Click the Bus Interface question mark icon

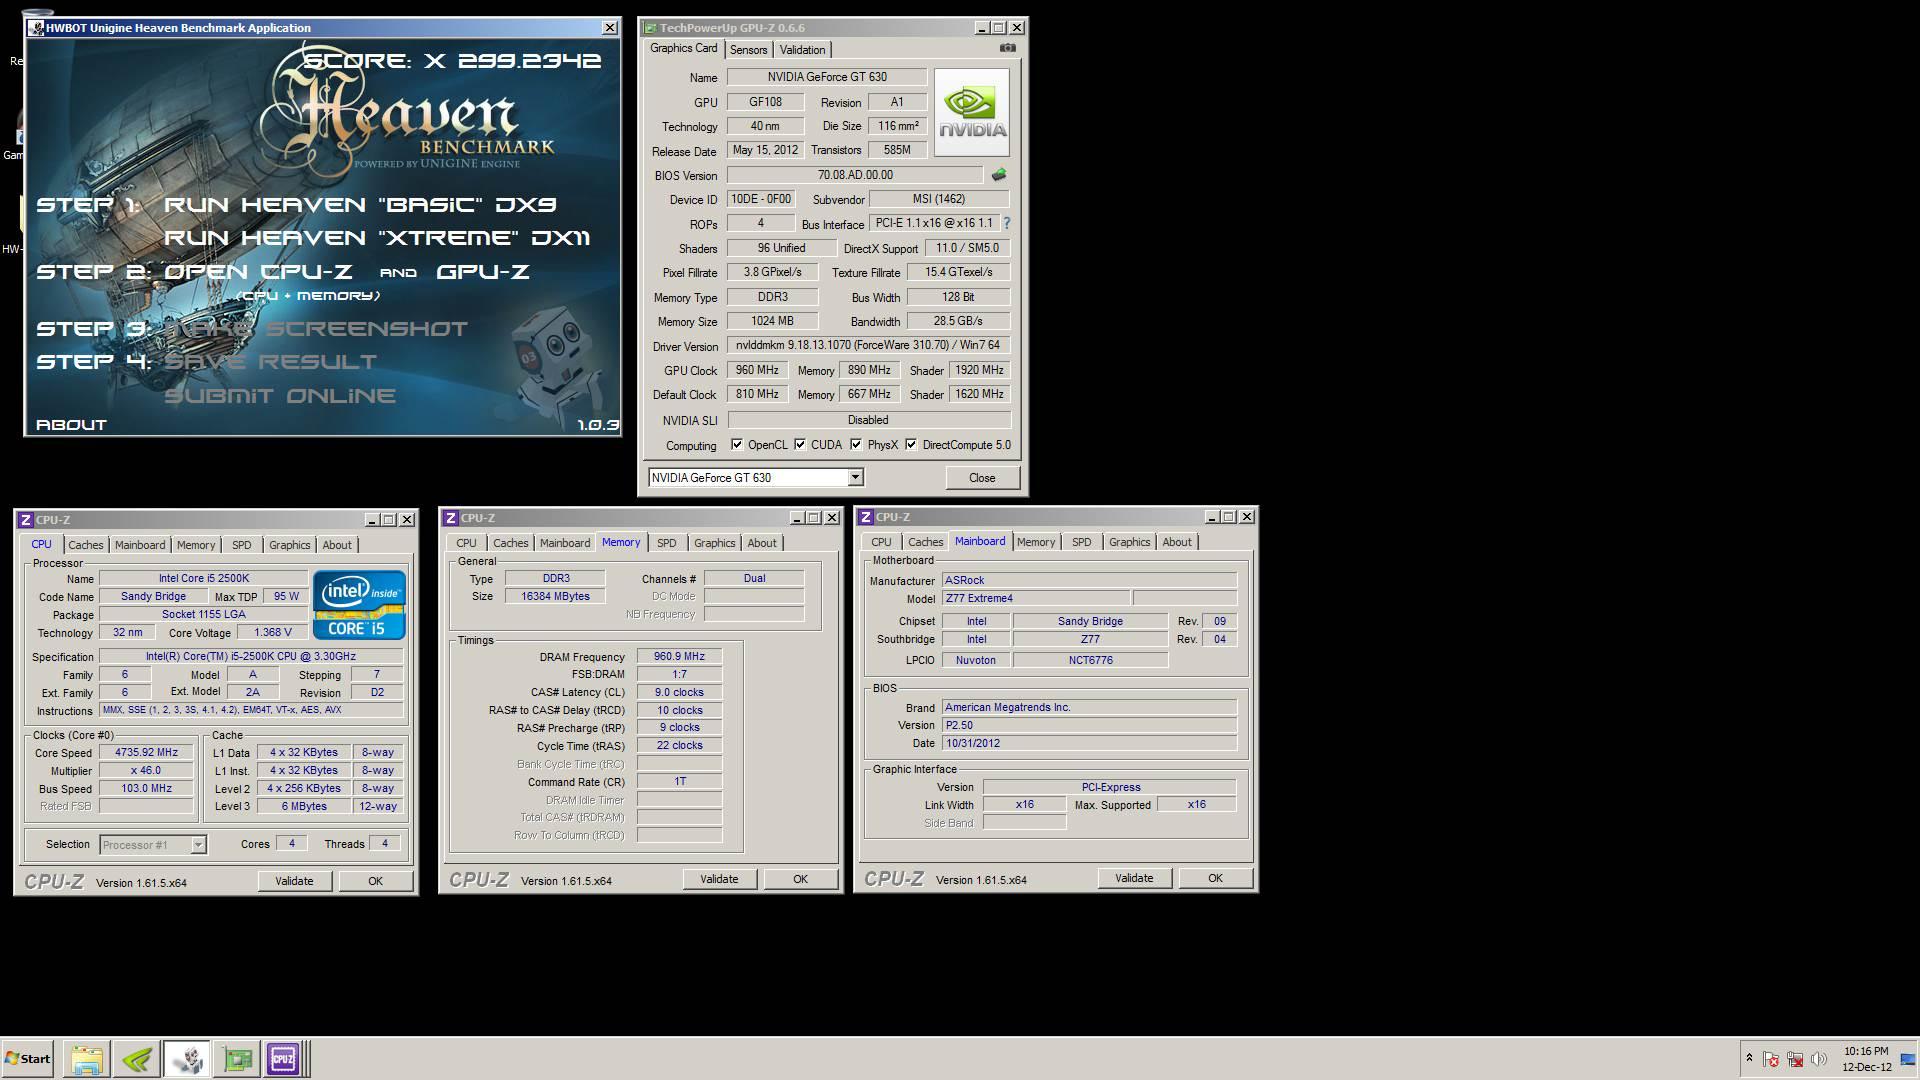point(1006,223)
